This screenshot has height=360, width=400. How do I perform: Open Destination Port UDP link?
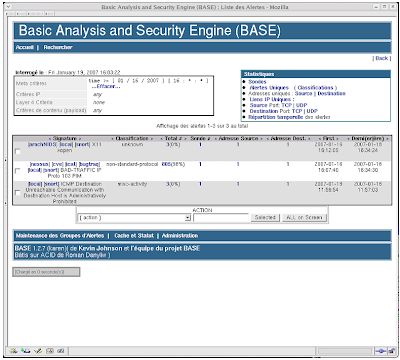pyautogui.click(x=312, y=111)
